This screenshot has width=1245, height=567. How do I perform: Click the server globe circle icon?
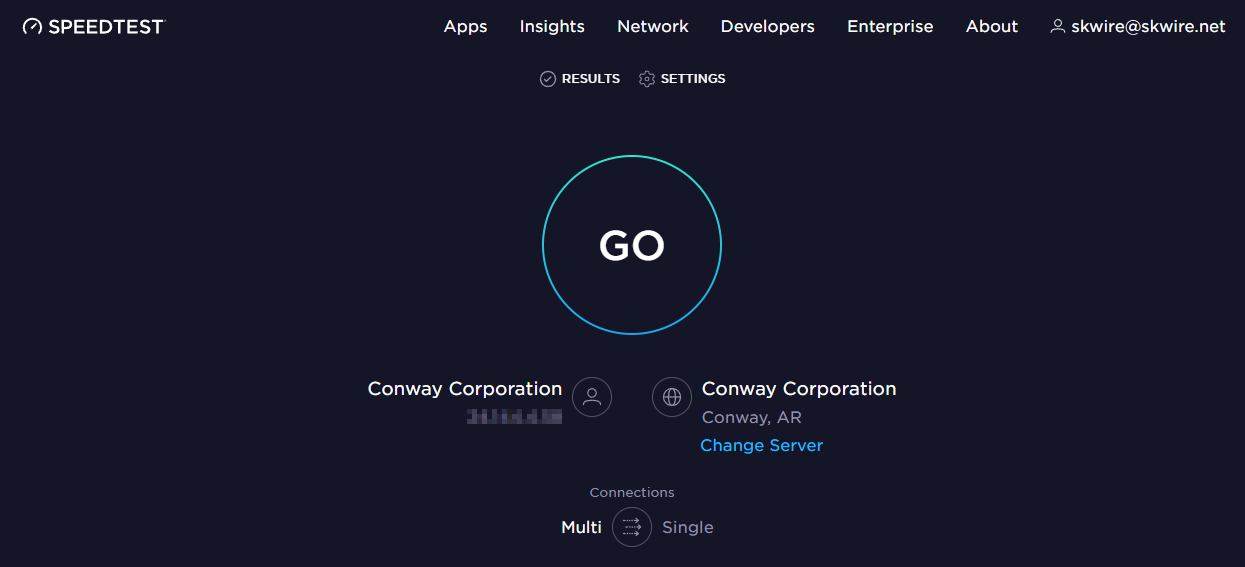tap(672, 397)
